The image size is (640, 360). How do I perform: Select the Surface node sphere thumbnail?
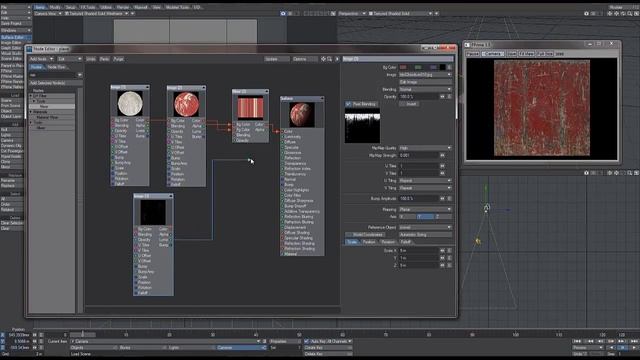coord(302,115)
